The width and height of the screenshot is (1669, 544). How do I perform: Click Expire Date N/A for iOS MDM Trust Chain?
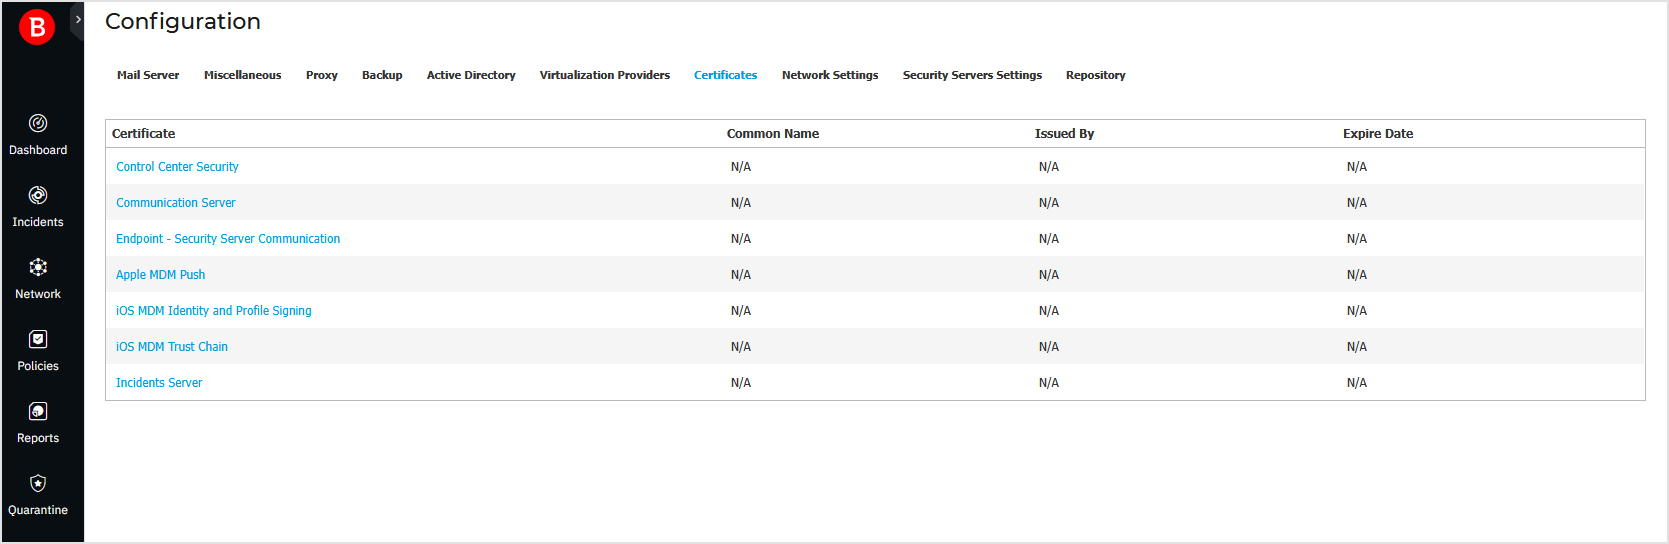pos(1357,347)
